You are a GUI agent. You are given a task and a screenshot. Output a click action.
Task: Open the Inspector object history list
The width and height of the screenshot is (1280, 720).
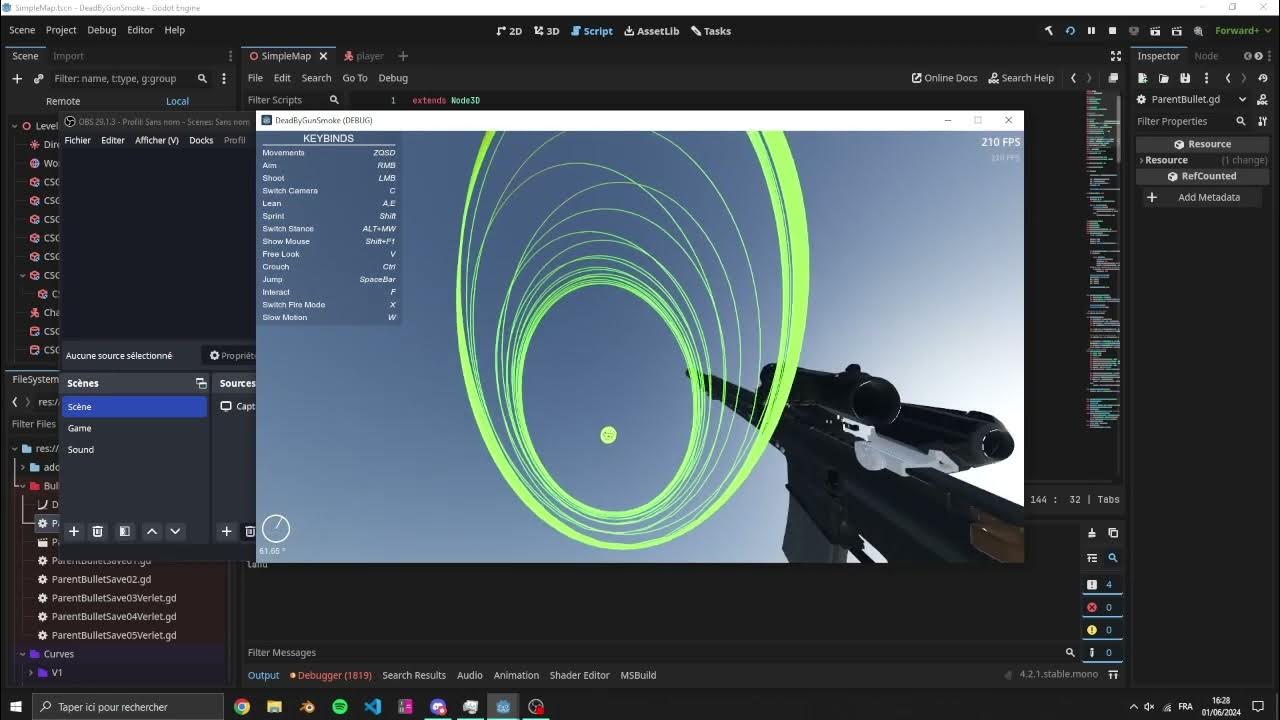pos(1262,78)
